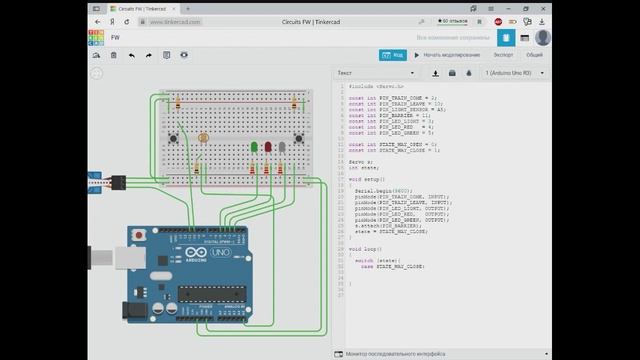
Task: Open browser downloads icon
Action: 542,22
